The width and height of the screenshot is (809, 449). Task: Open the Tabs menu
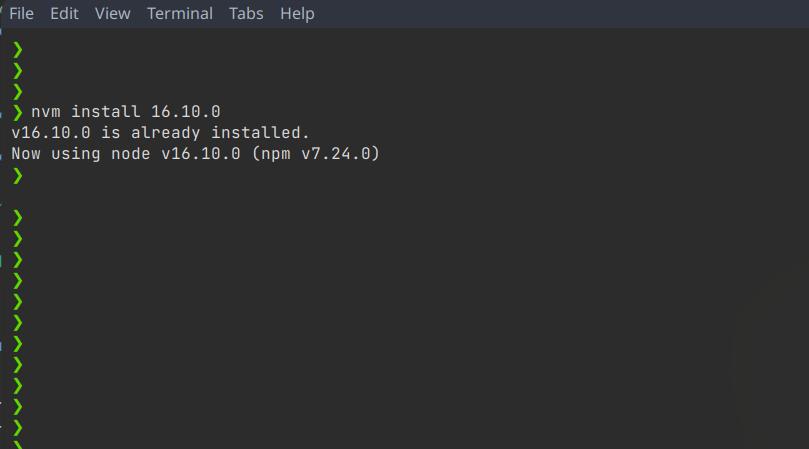[x=247, y=13]
